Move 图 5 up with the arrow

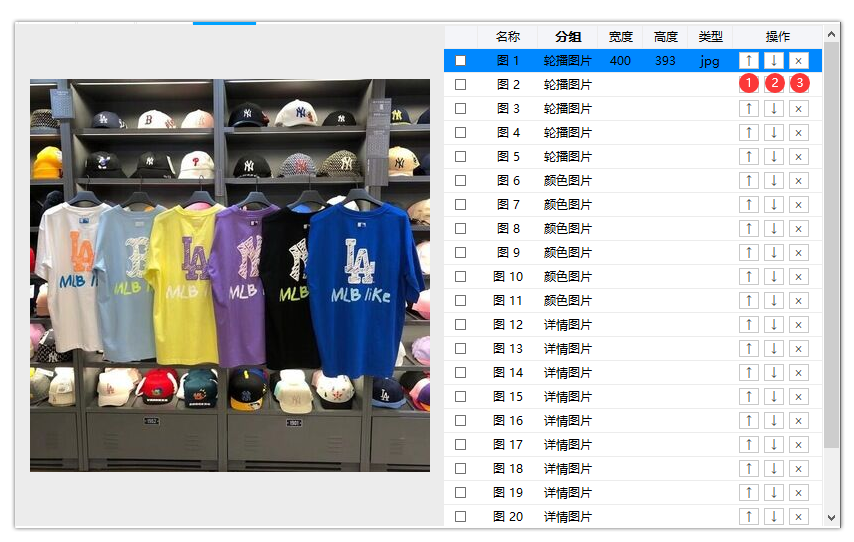(749, 156)
